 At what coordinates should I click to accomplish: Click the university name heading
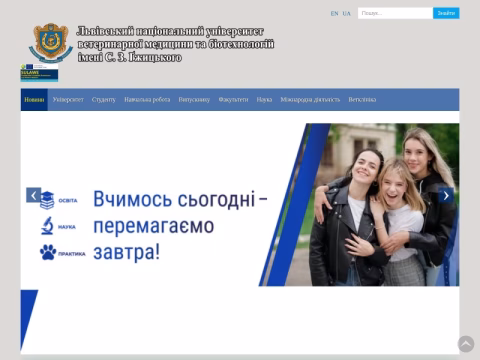176,44
